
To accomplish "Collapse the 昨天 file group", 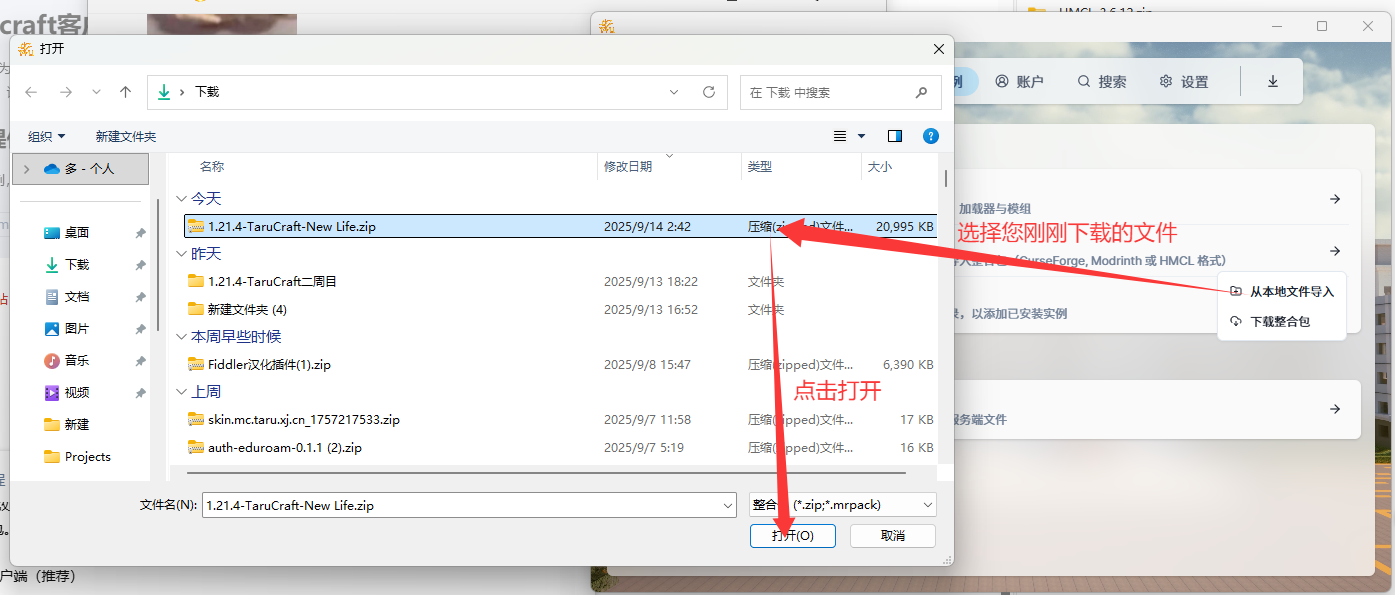I will (x=182, y=254).
